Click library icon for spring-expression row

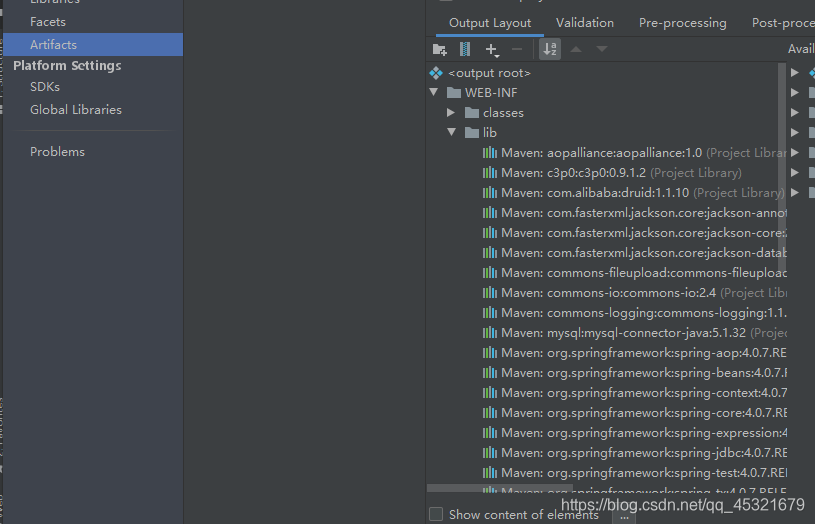[x=490, y=433]
